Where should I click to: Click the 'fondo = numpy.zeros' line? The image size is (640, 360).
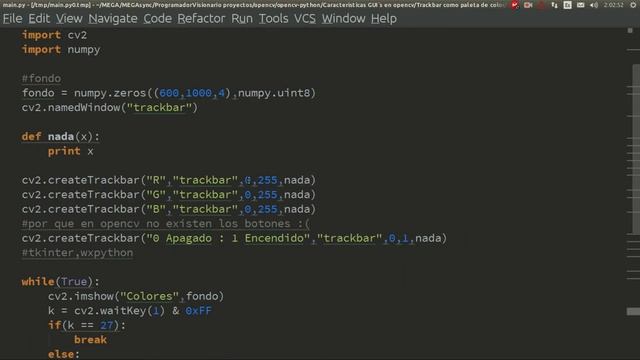[169, 93]
